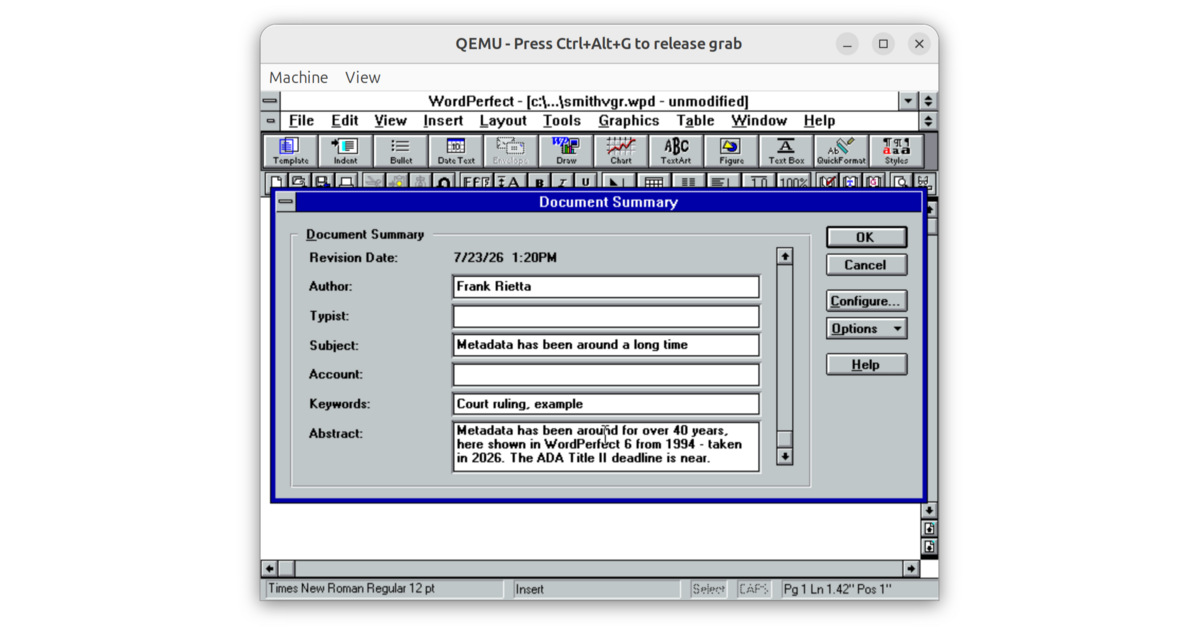Select the Indent icon
Viewport: 1200px width, 630px height.
(x=345, y=151)
